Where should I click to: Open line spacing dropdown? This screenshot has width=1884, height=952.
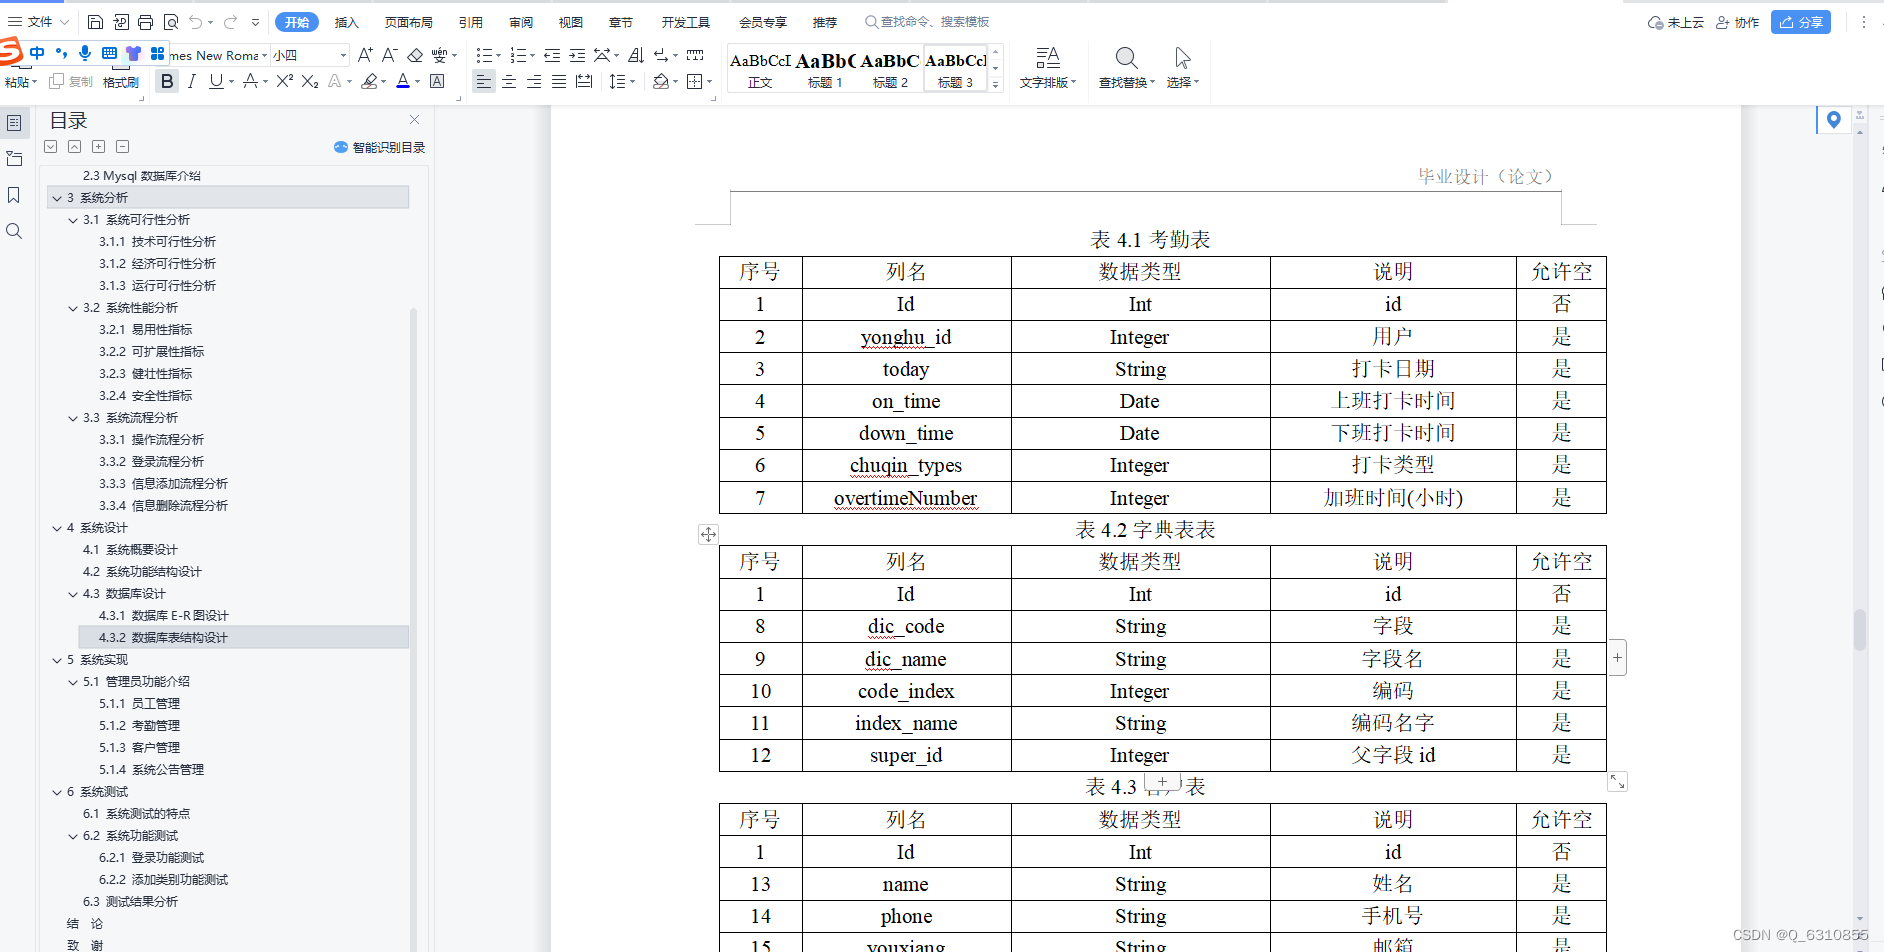tap(632, 82)
